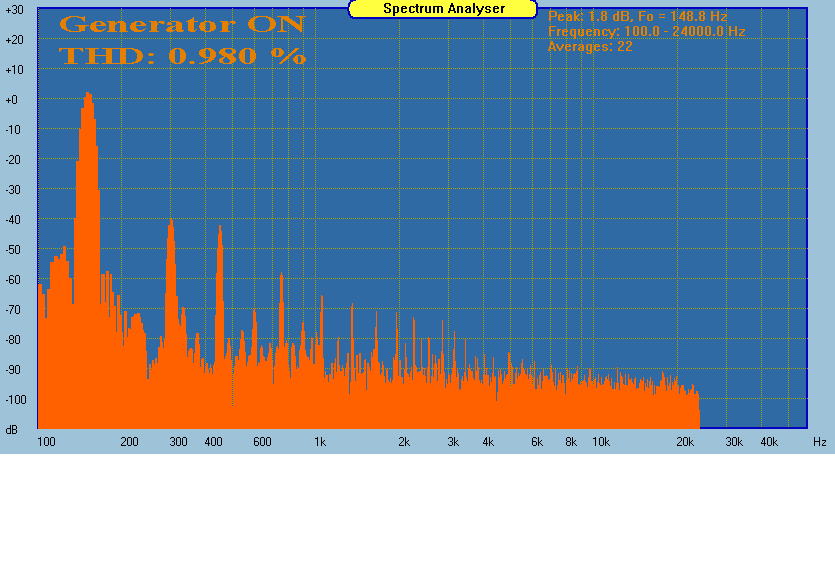The image size is (835, 588).
Task: Click the 20k frequency axis label
Action: click(685, 442)
